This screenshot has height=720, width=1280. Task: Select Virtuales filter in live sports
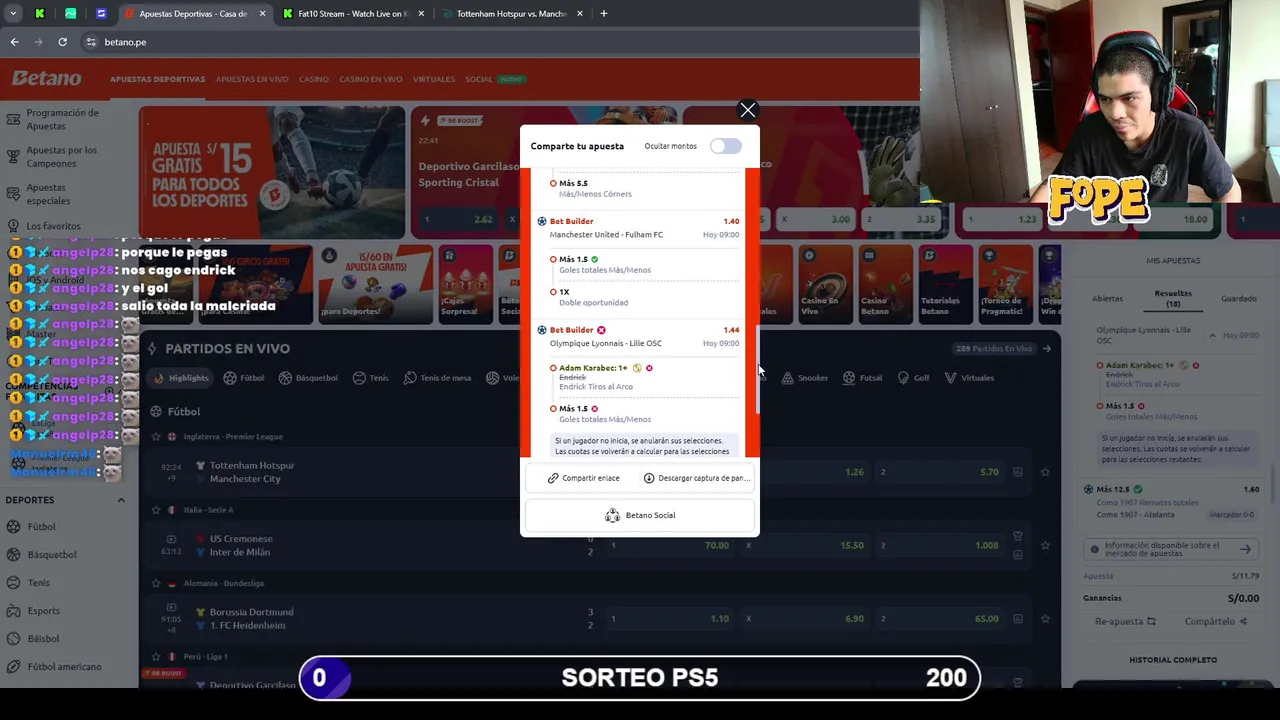(969, 378)
